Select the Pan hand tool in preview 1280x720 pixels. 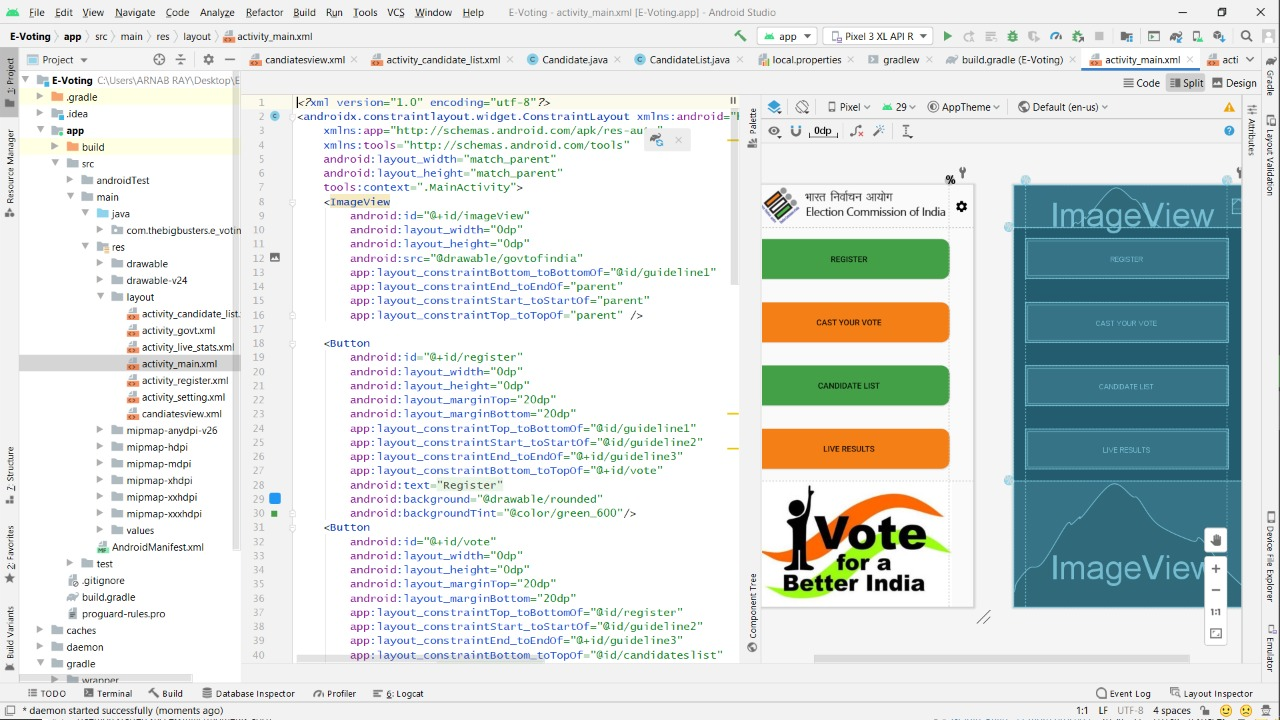tap(1216, 540)
